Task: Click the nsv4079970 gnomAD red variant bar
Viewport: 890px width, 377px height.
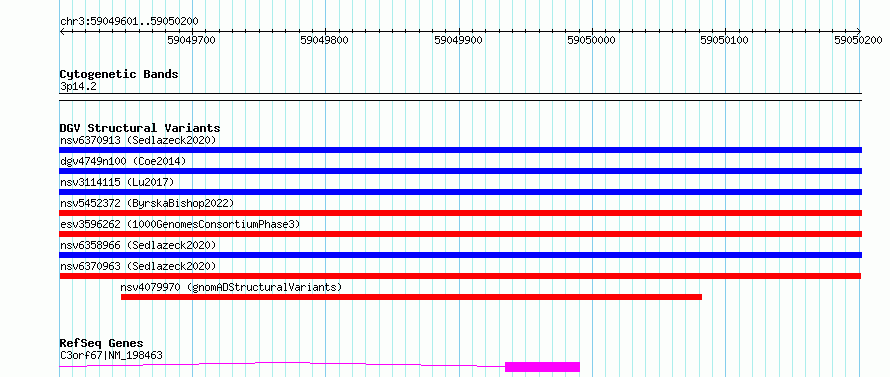Action: pyautogui.click(x=412, y=297)
